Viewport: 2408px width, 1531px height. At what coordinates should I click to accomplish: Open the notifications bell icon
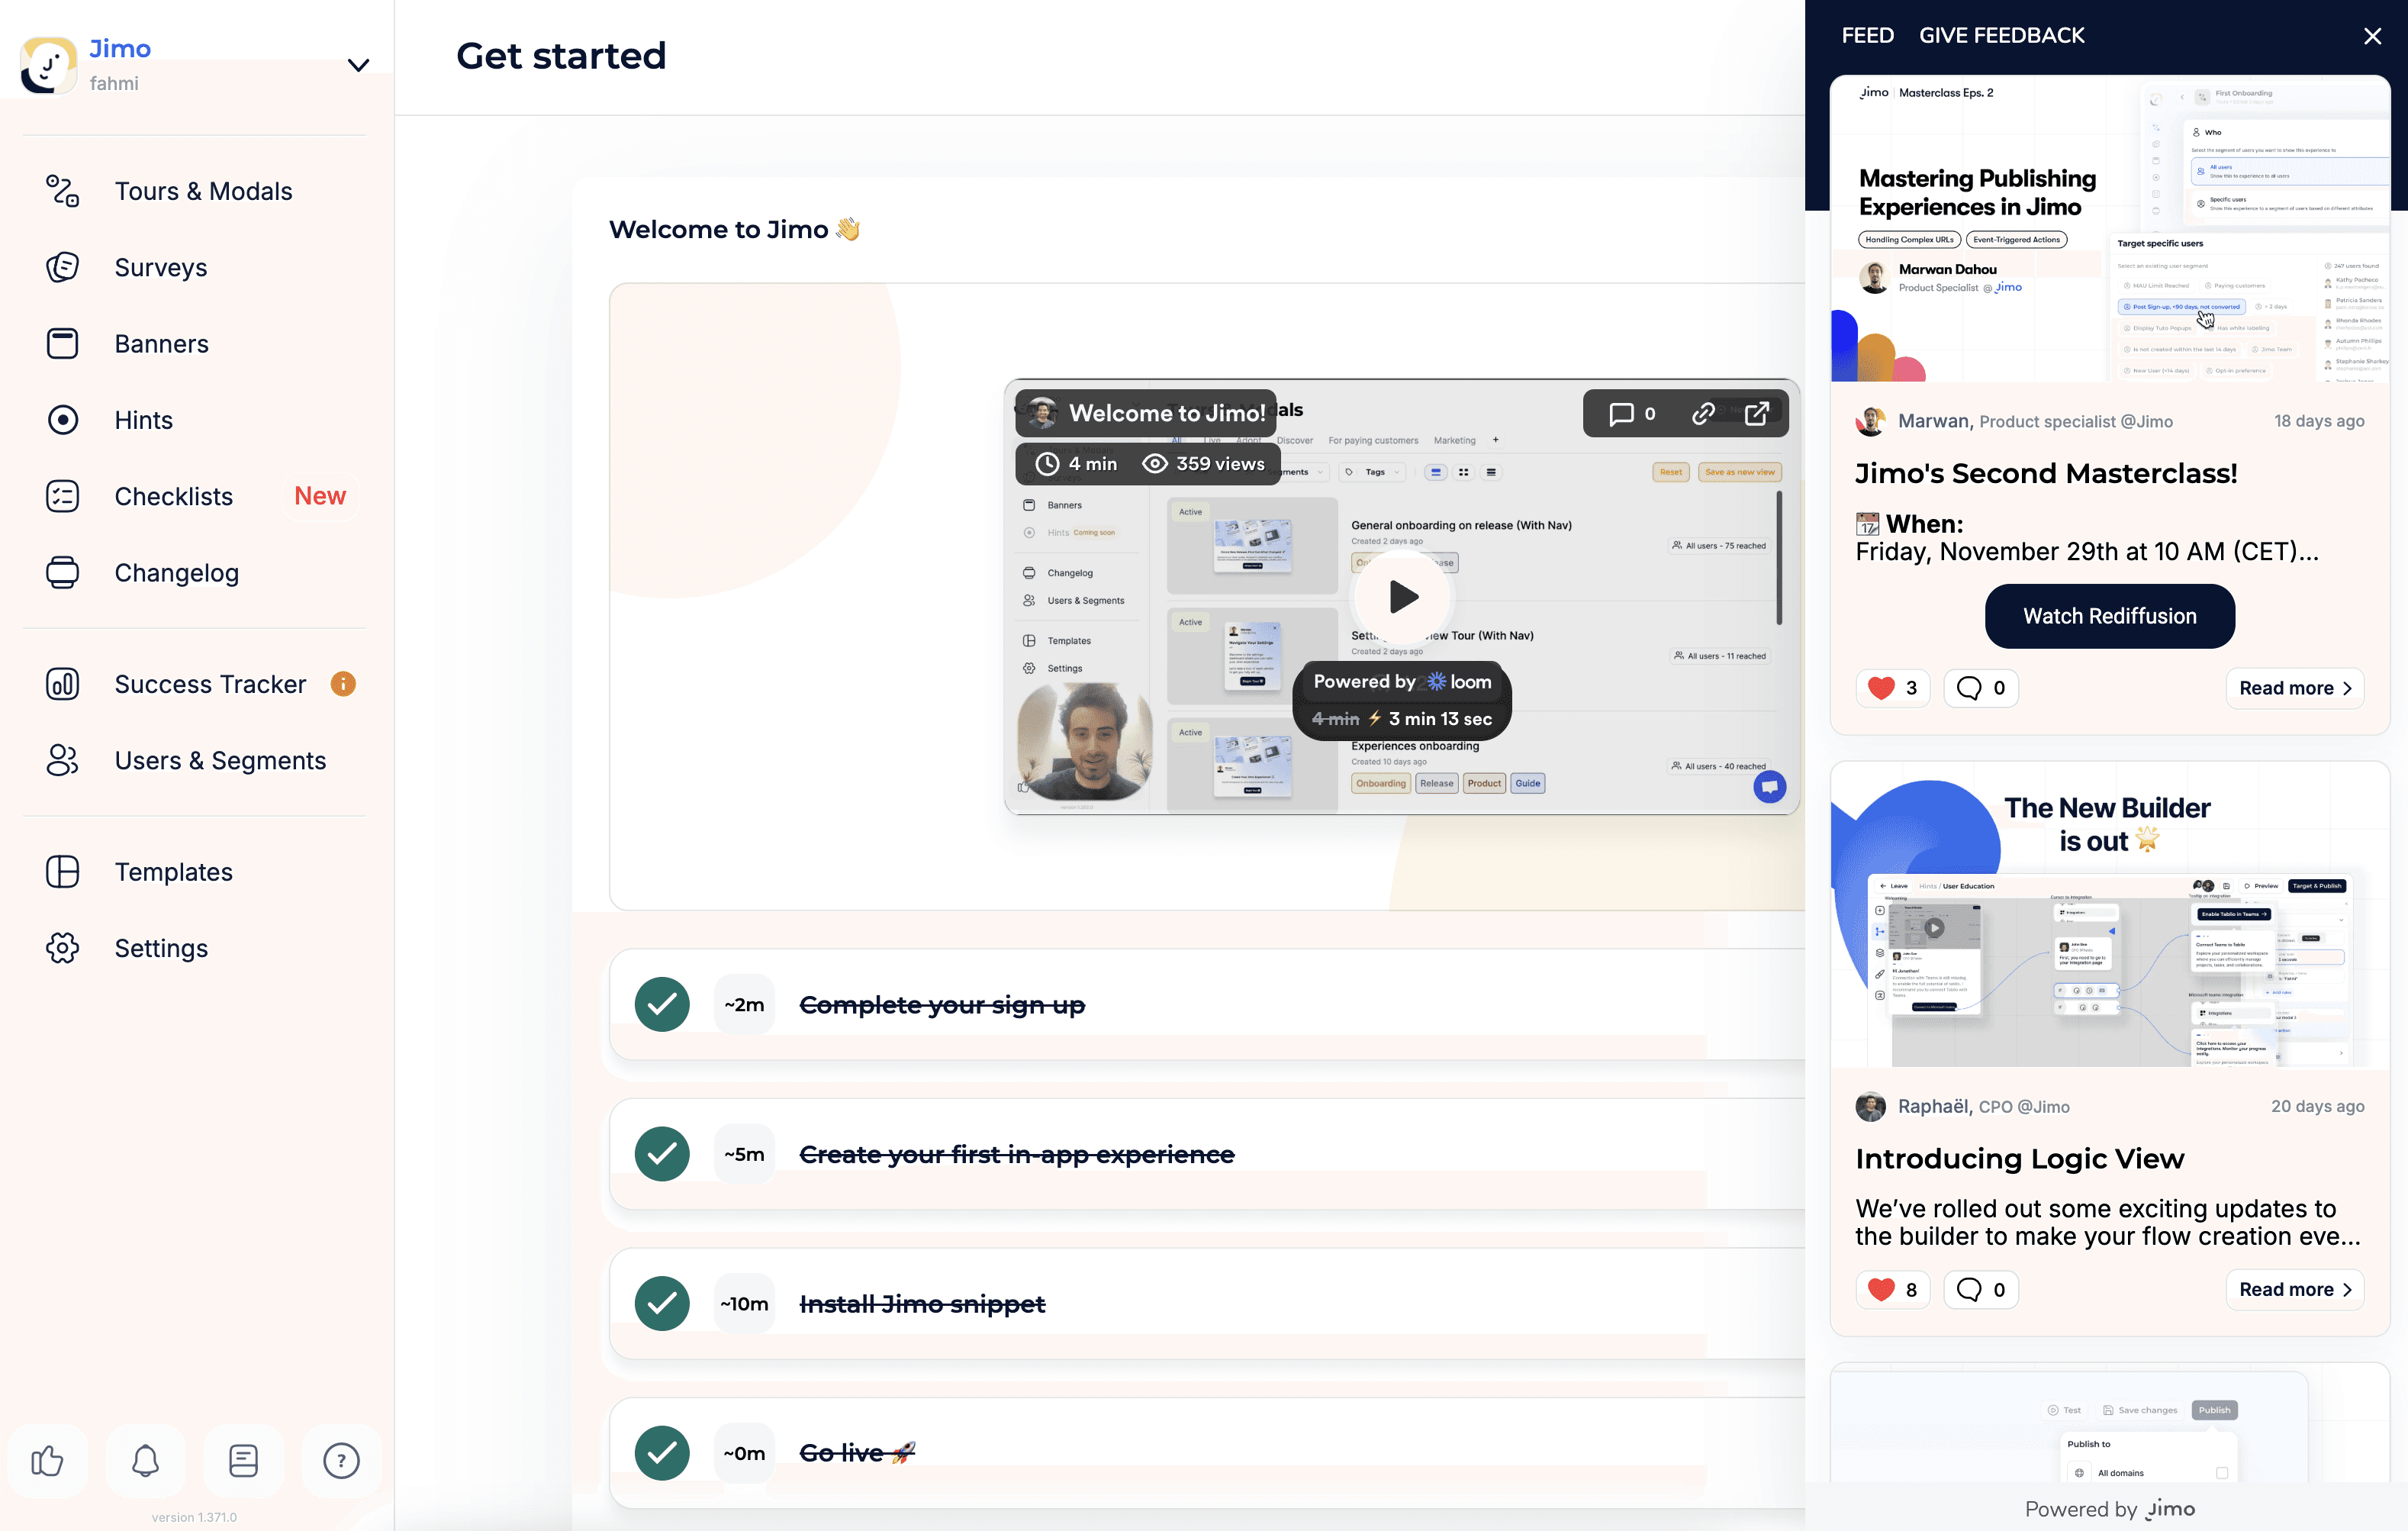(x=145, y=1461)
